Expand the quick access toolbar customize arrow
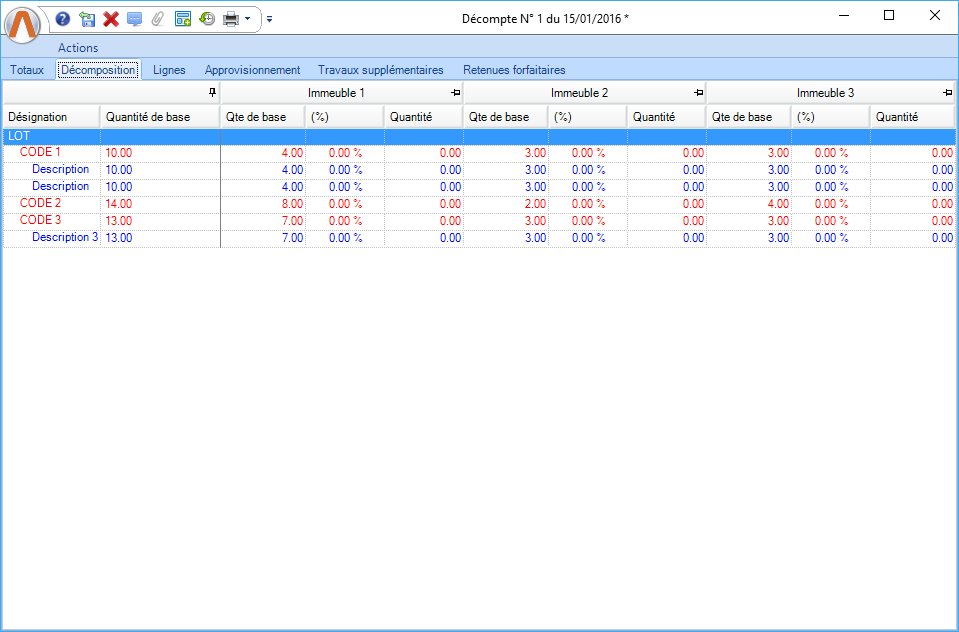The width and height of the screenshot is (959, 632). point(269,18)
